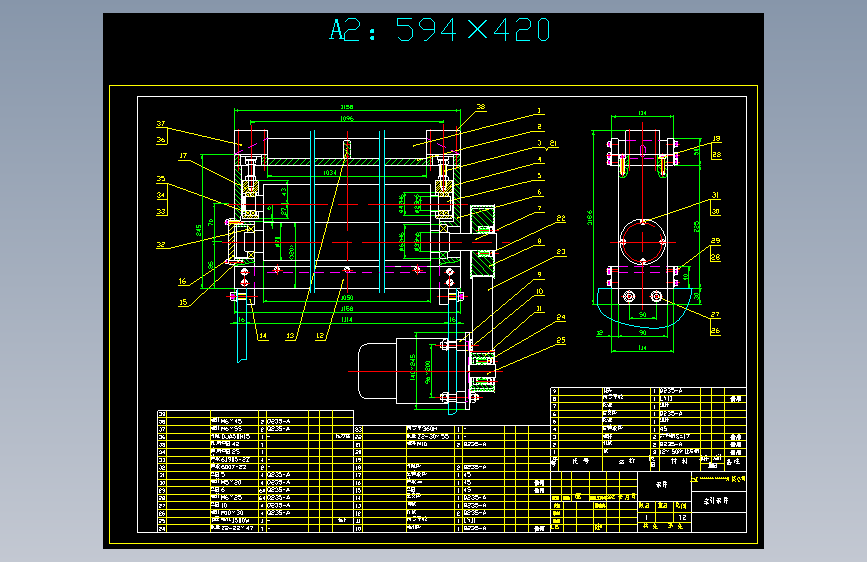The image size is (867, 562).
Task: Pick part balloon number 6
Action: [x=540, y=192]
